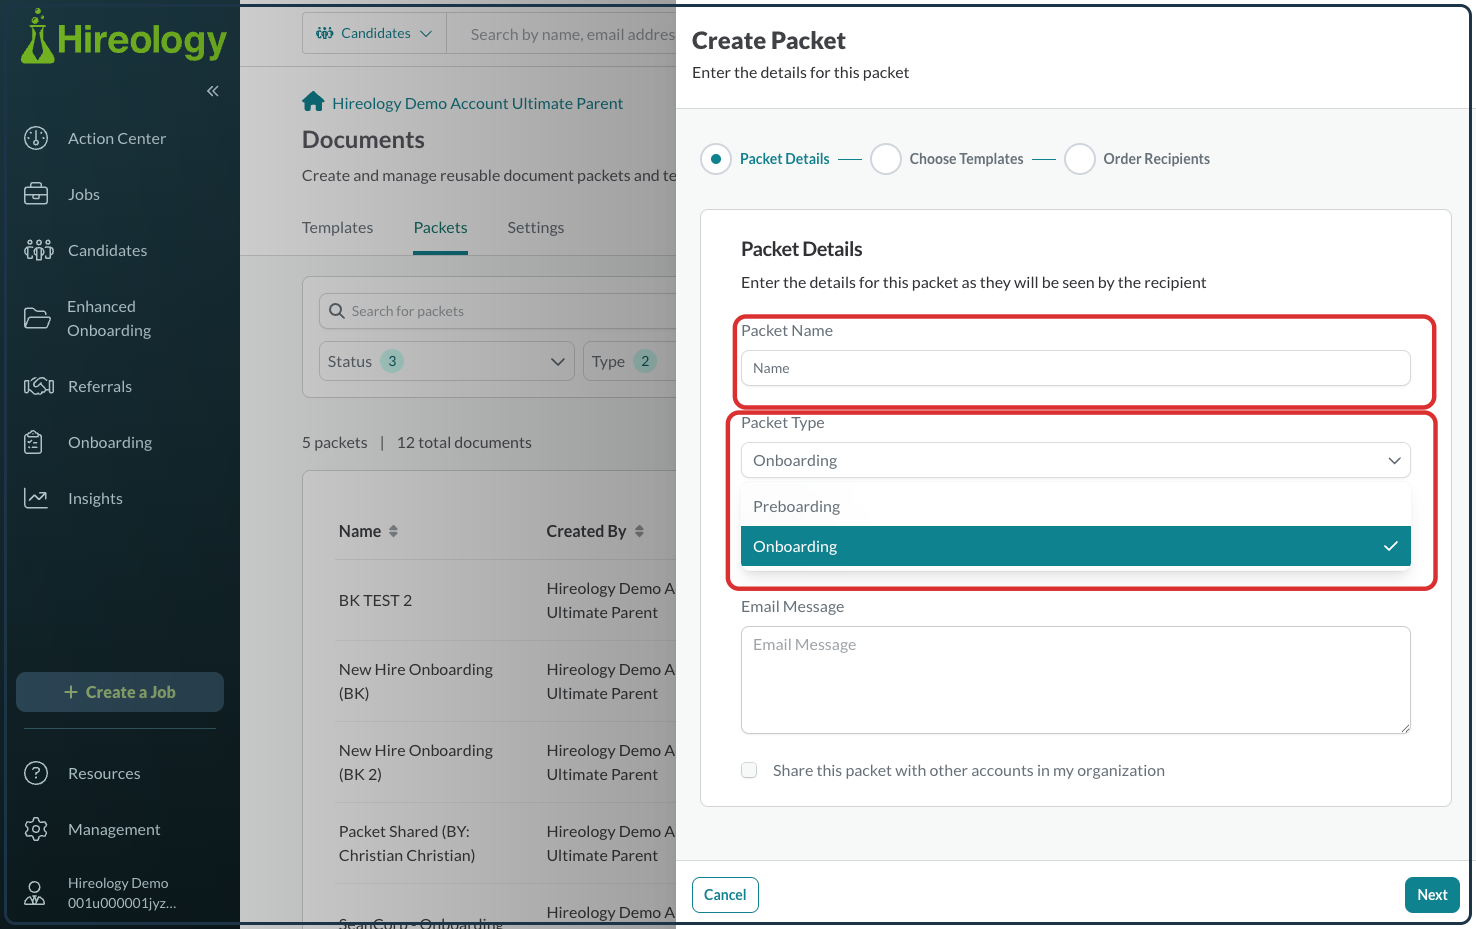This screenshot has height=929, width=1476.
Task: Click the Hireology logo
Action: [x=124, y=38]
